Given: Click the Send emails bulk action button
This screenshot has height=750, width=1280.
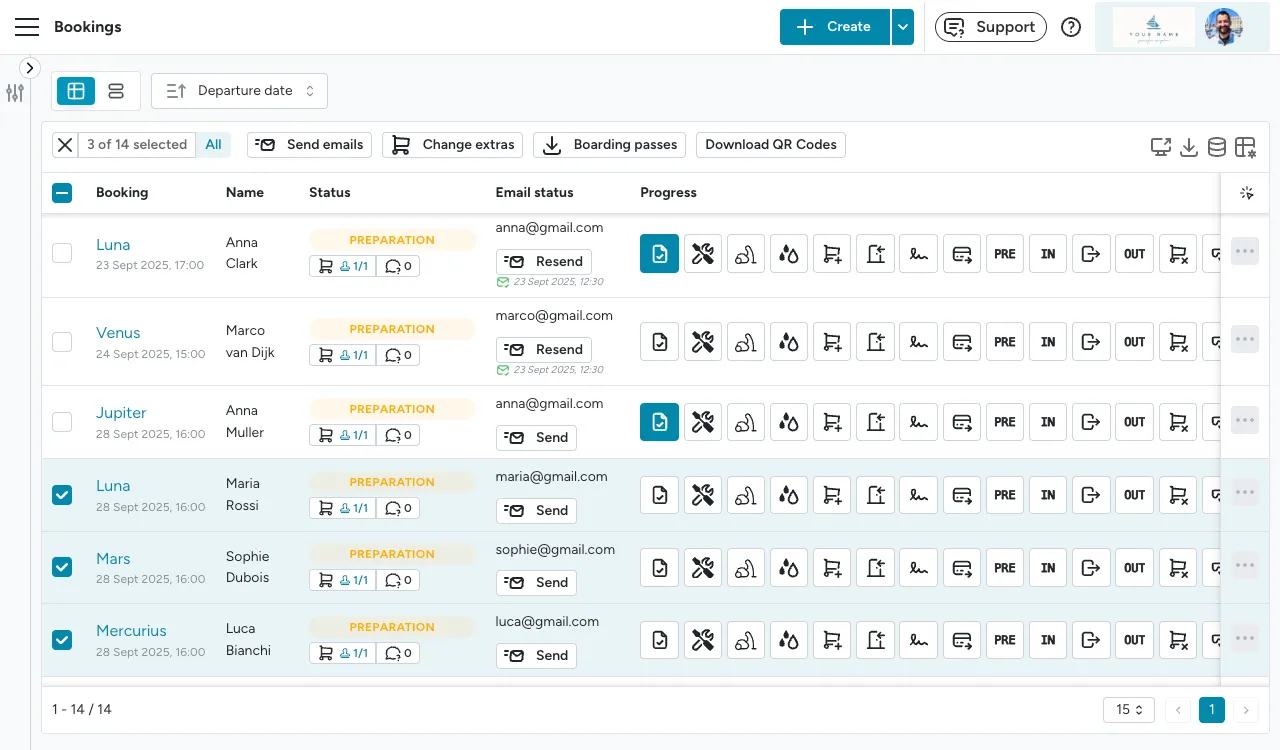Looking at the screenshot, I should tap(309, 144).
